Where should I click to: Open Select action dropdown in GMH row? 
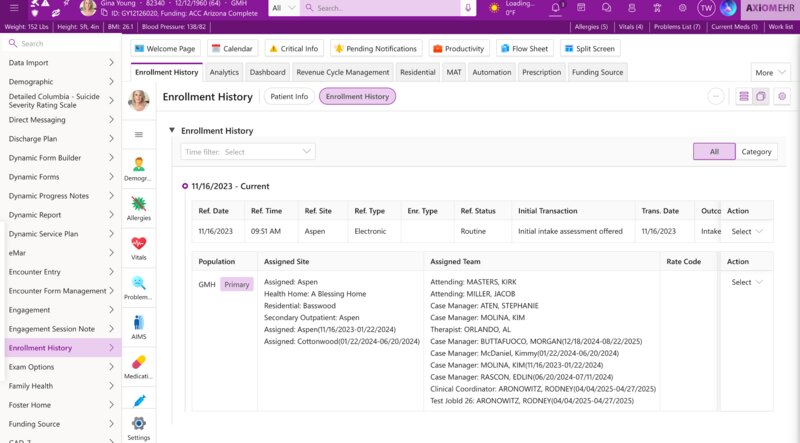click(x=746, y=282)
